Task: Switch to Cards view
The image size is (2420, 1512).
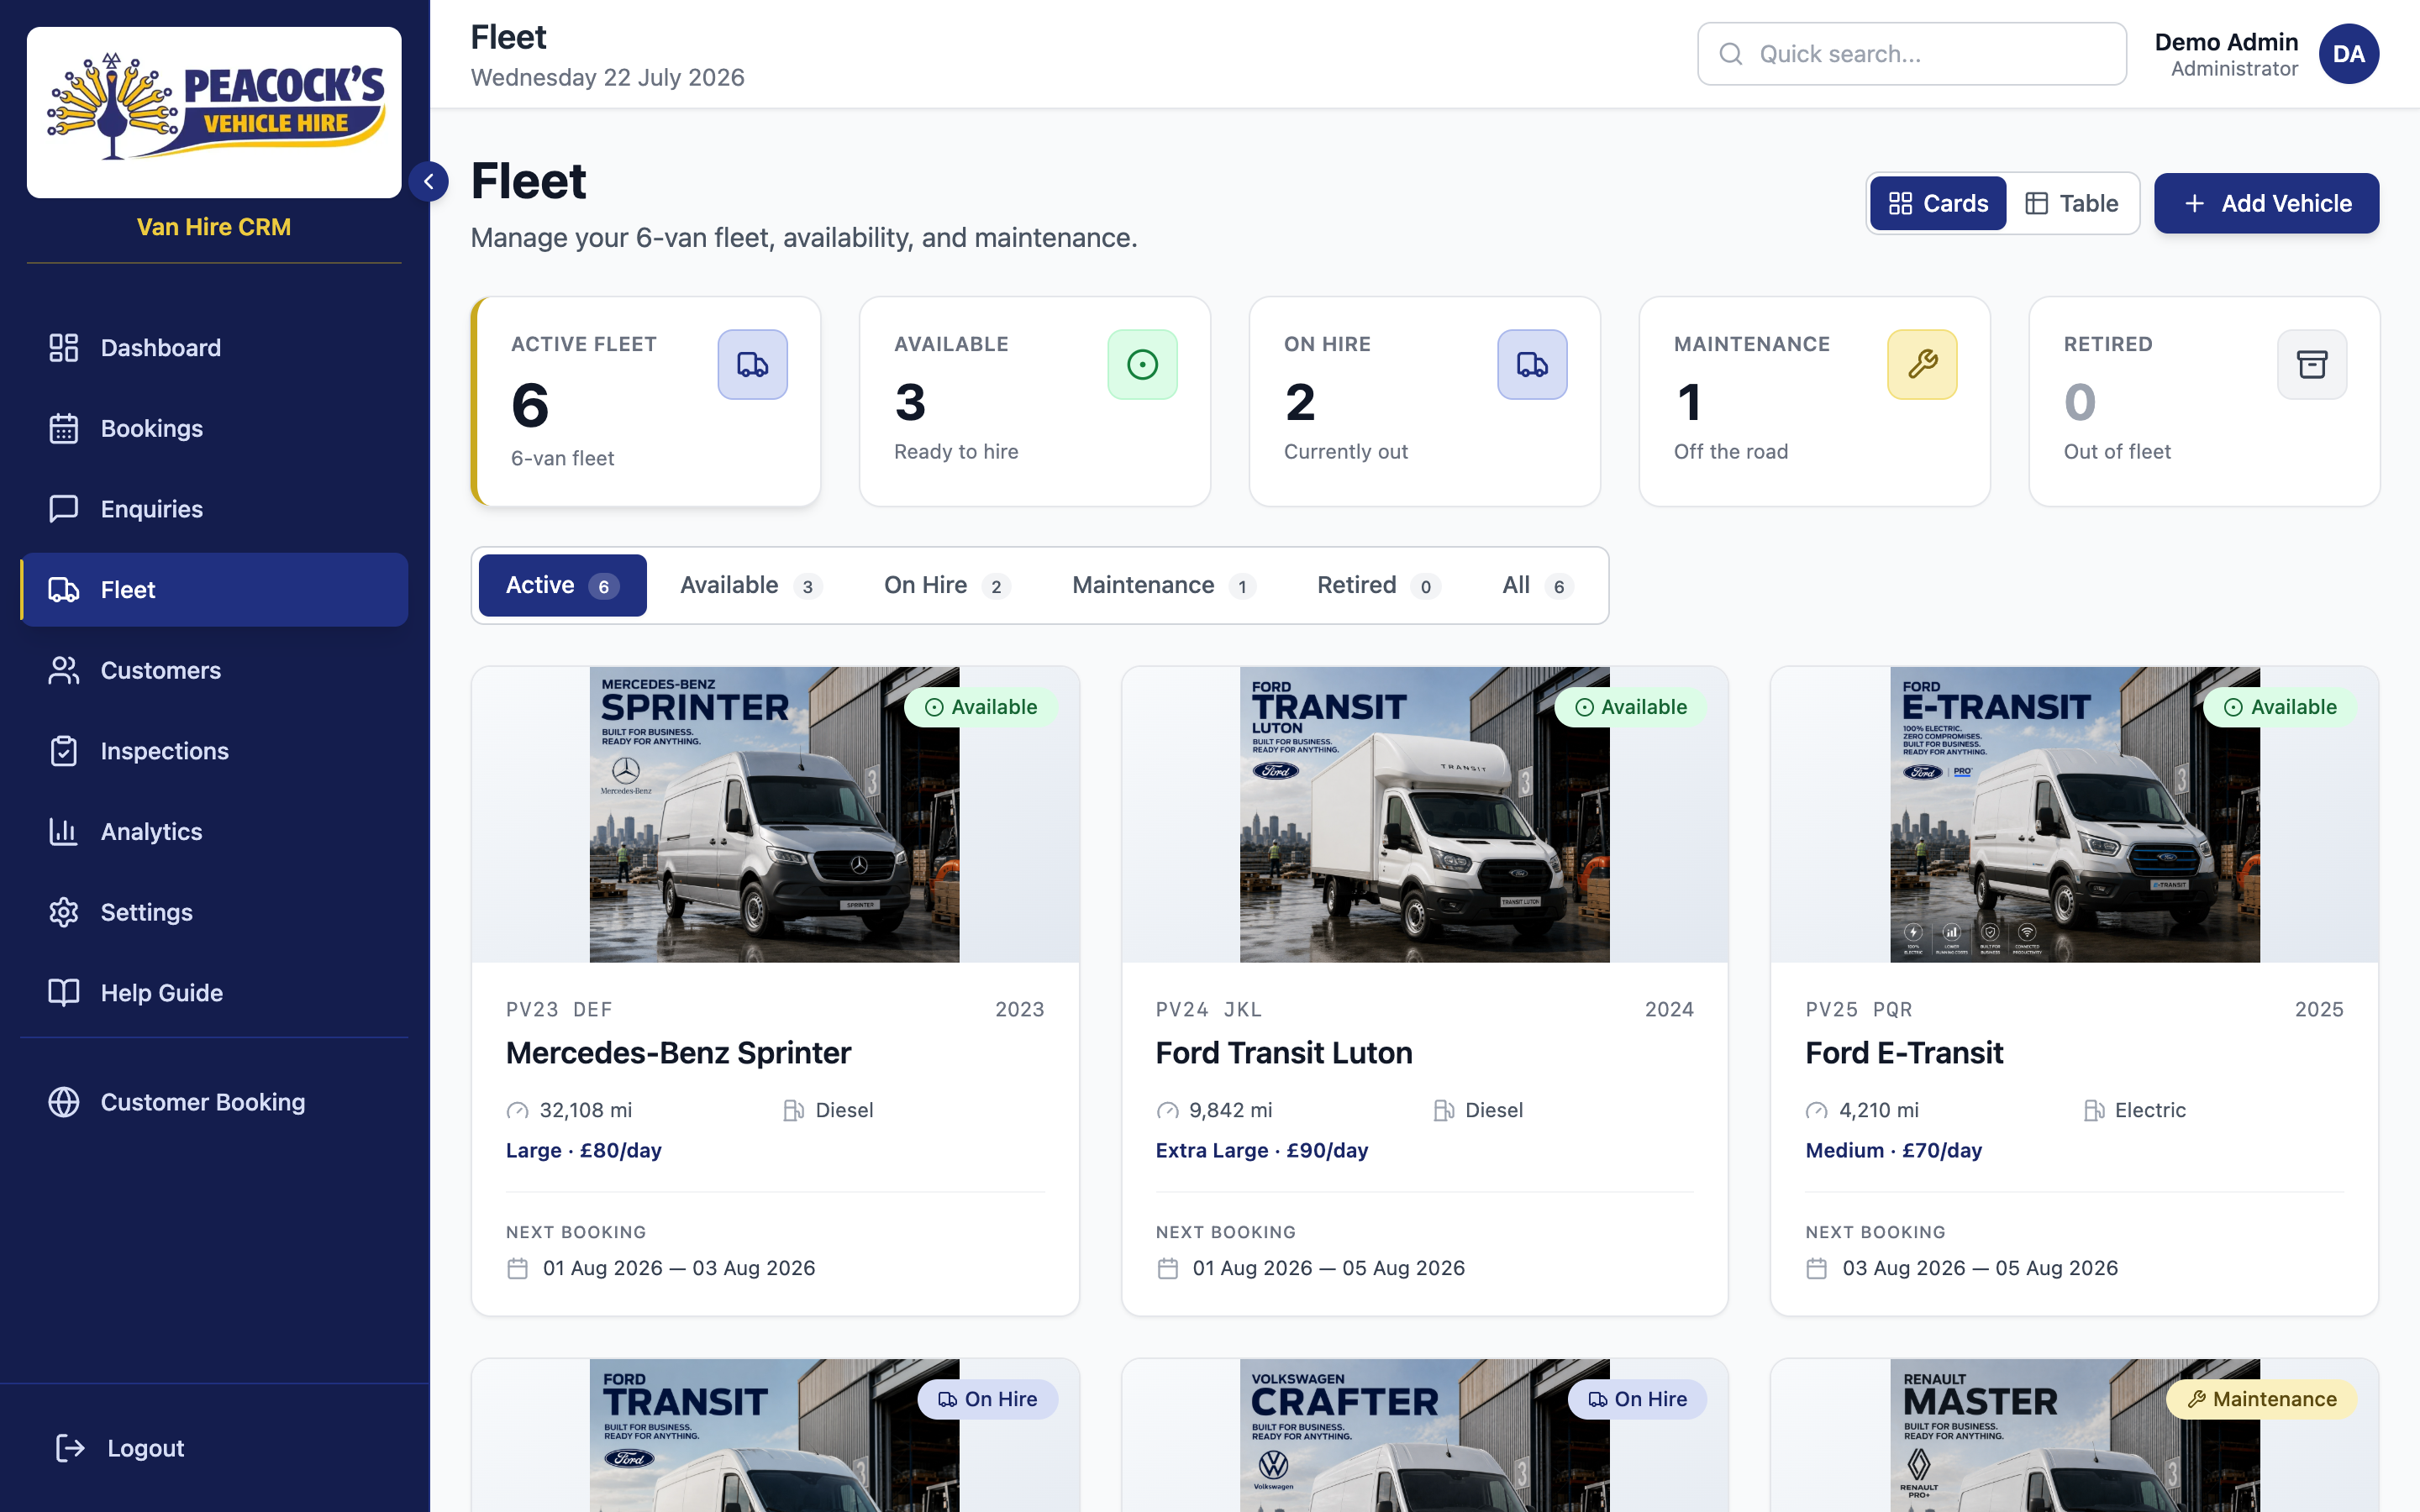Action: pyautogui.click(x=1938, y=204)
